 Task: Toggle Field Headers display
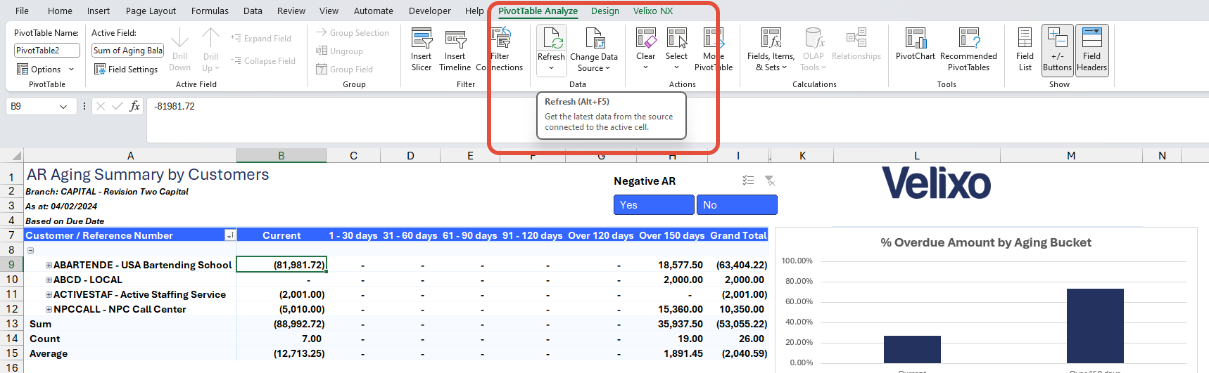tap(1092, 50)
